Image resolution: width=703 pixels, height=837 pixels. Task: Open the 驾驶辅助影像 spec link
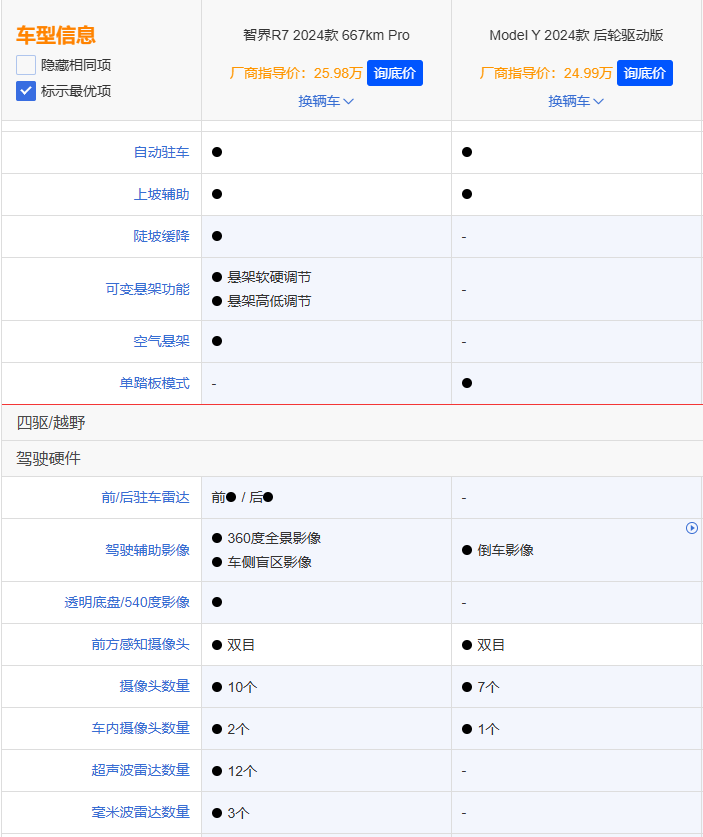click(147, 550)
